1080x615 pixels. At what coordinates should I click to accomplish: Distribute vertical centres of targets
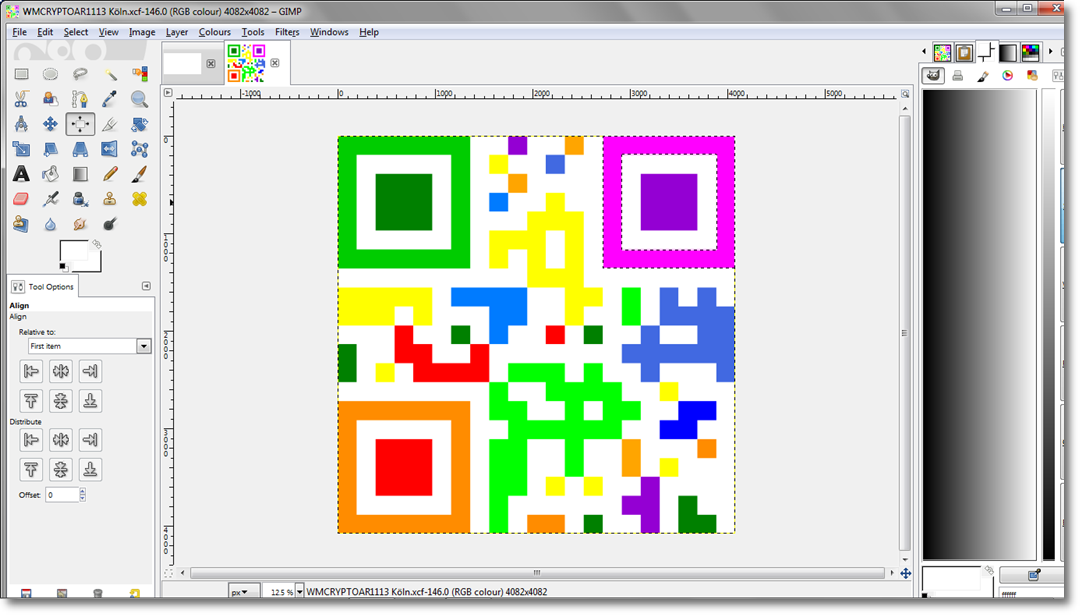61,470
